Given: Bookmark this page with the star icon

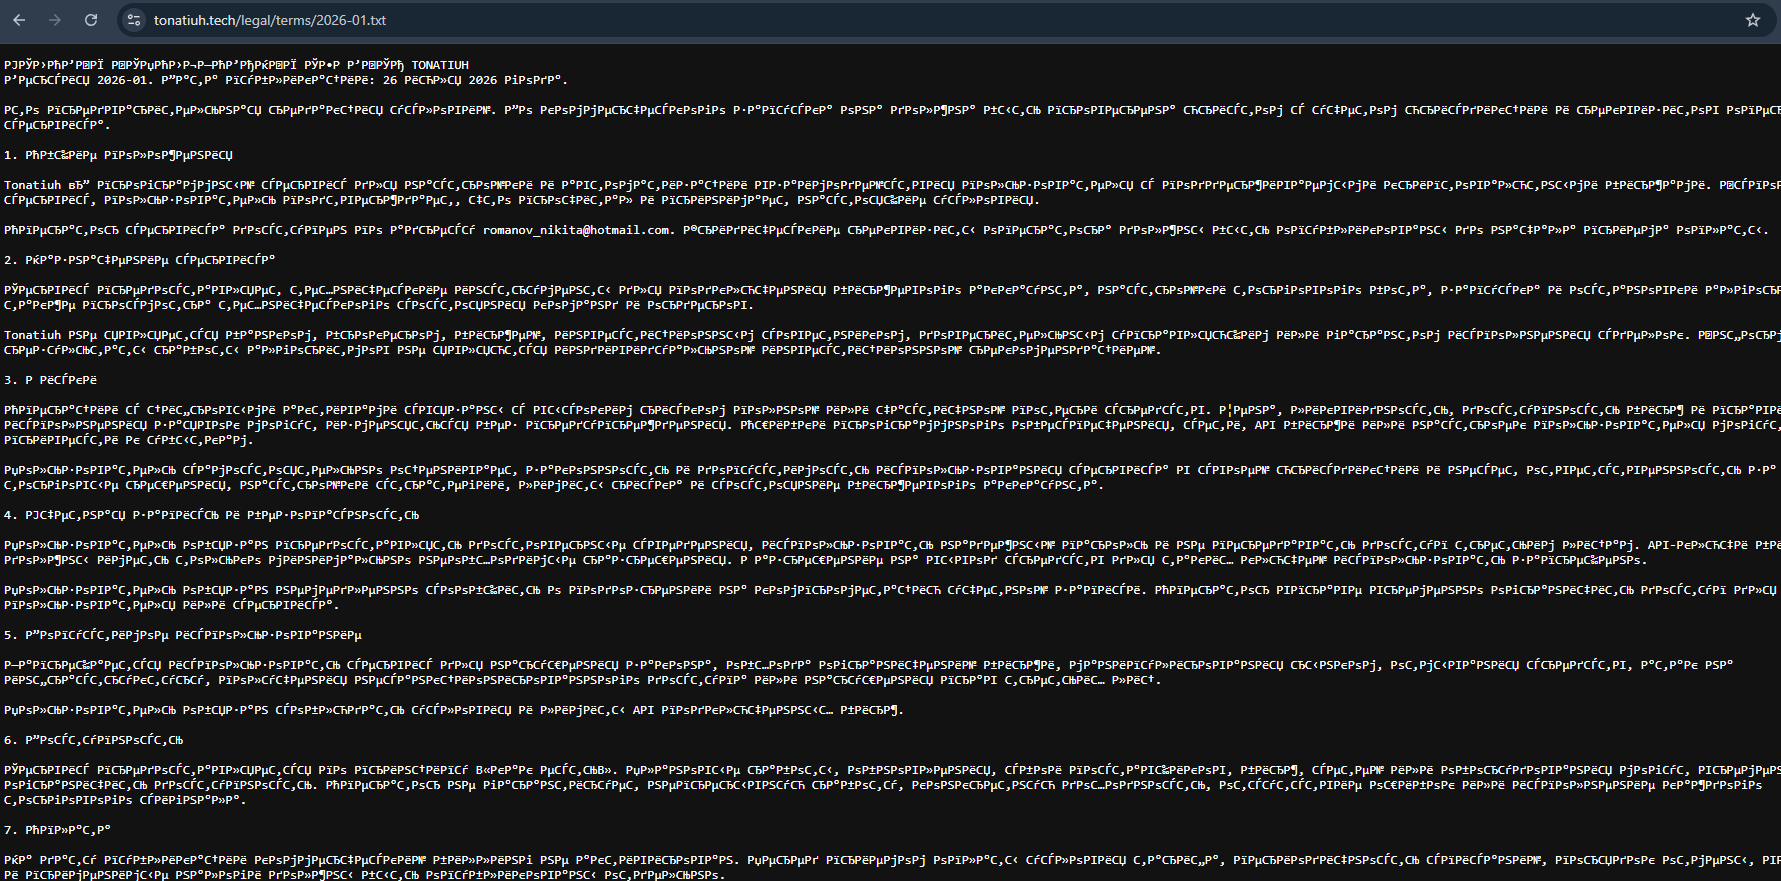Looking at the screenshot, I should [x=1753, y=20].
